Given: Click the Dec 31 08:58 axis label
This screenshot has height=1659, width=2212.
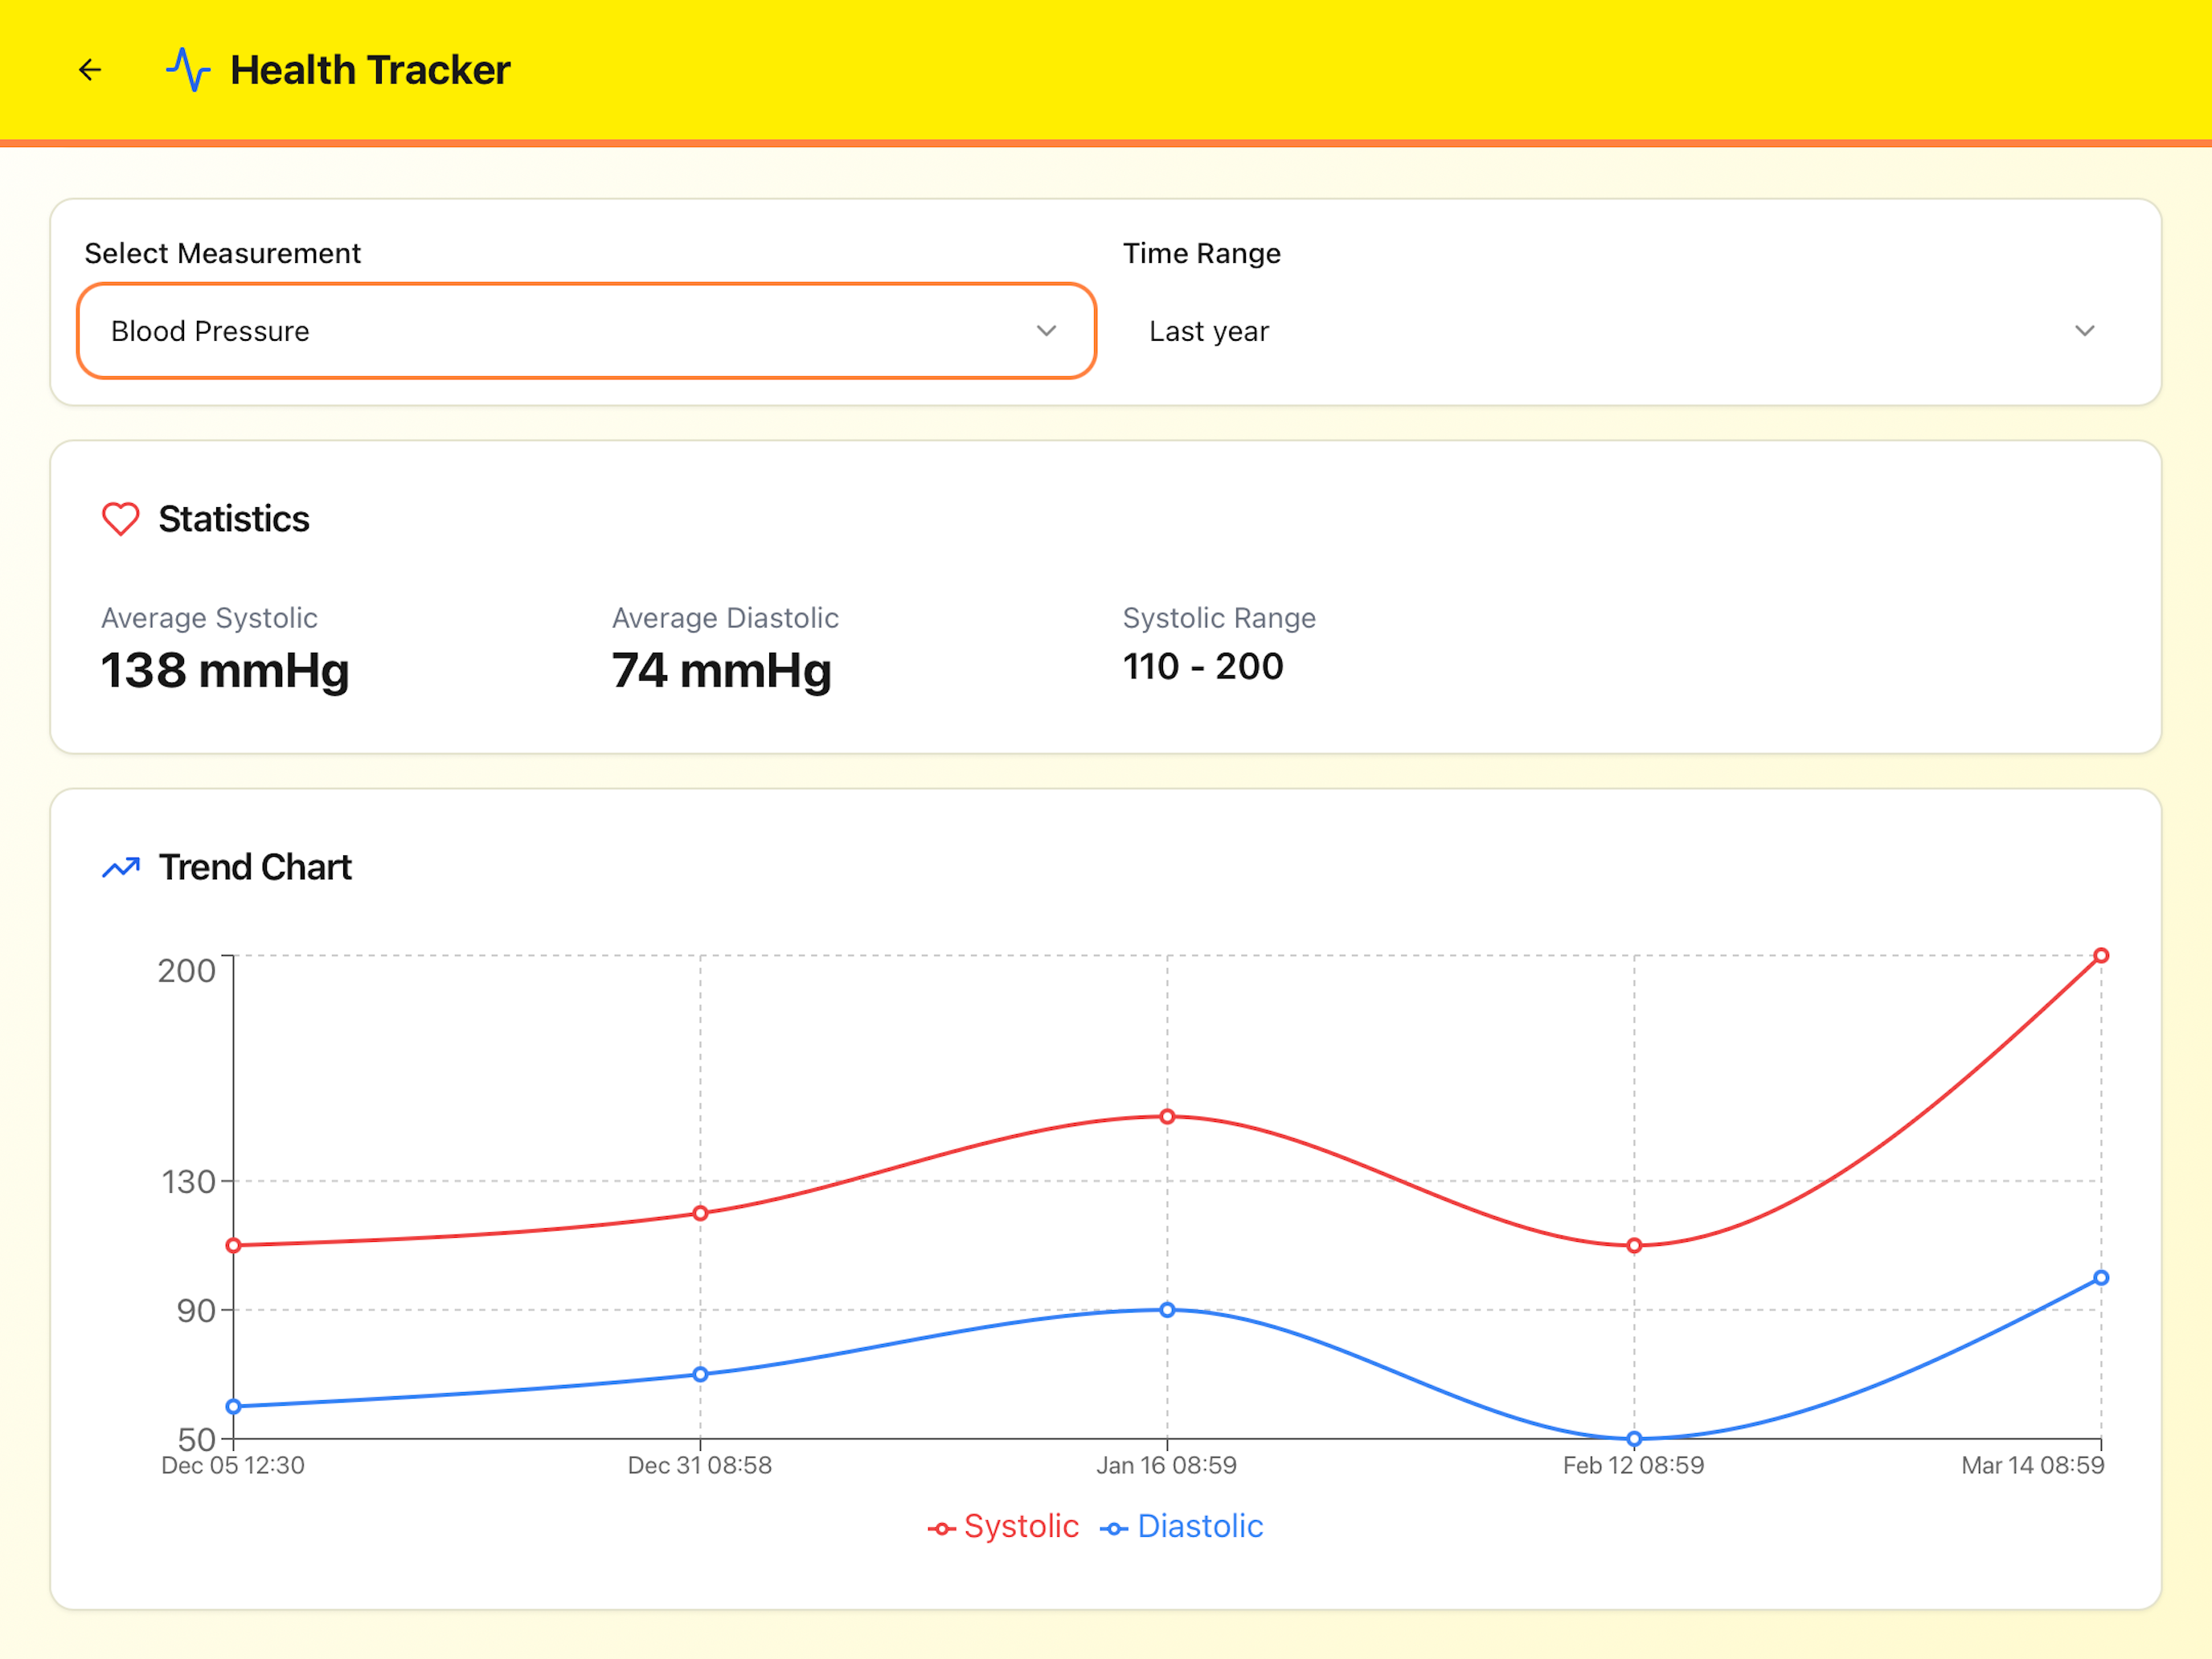Looking at the screenshot, I should (x=700, y=1465).
